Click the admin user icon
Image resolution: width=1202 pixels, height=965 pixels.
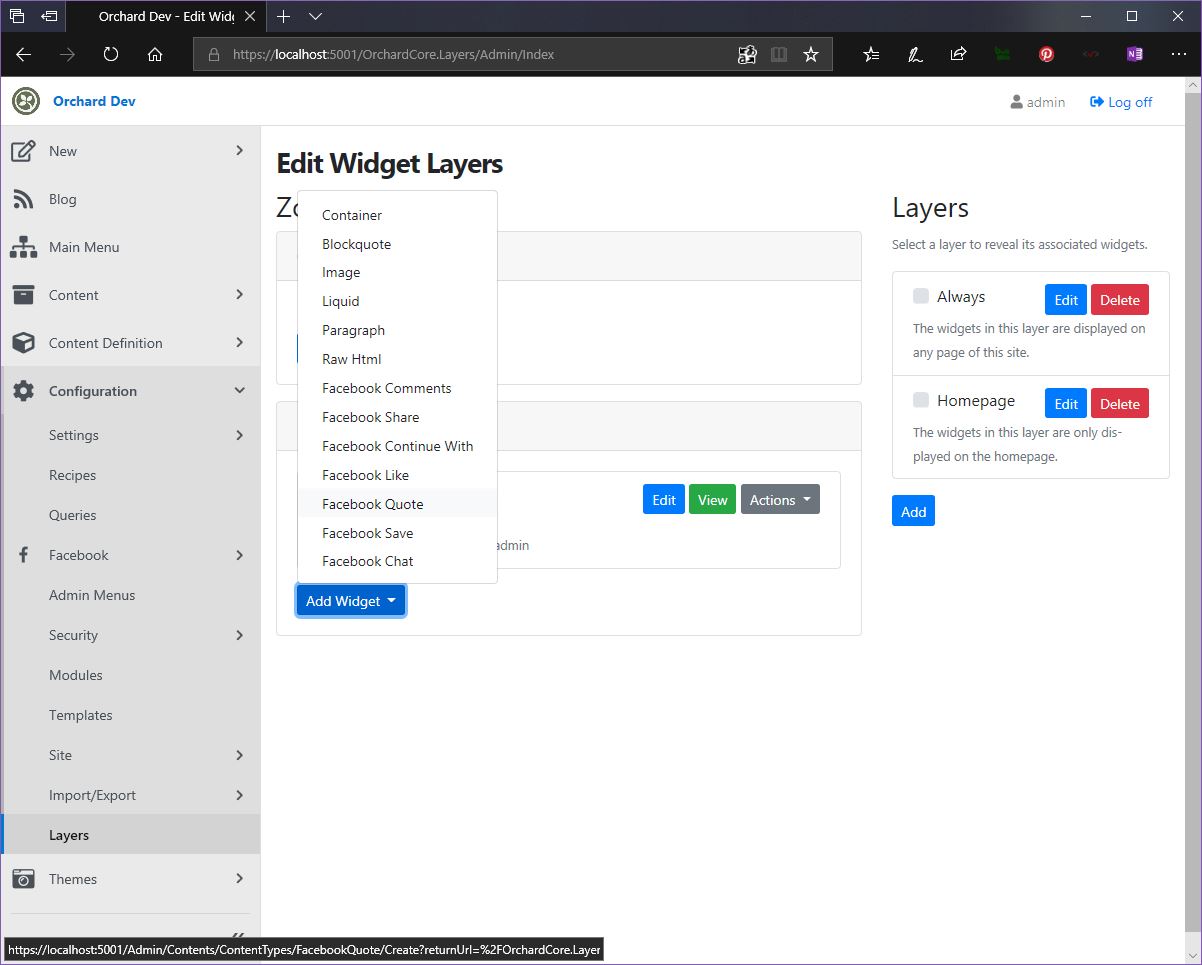click(x=1017, y=102)
